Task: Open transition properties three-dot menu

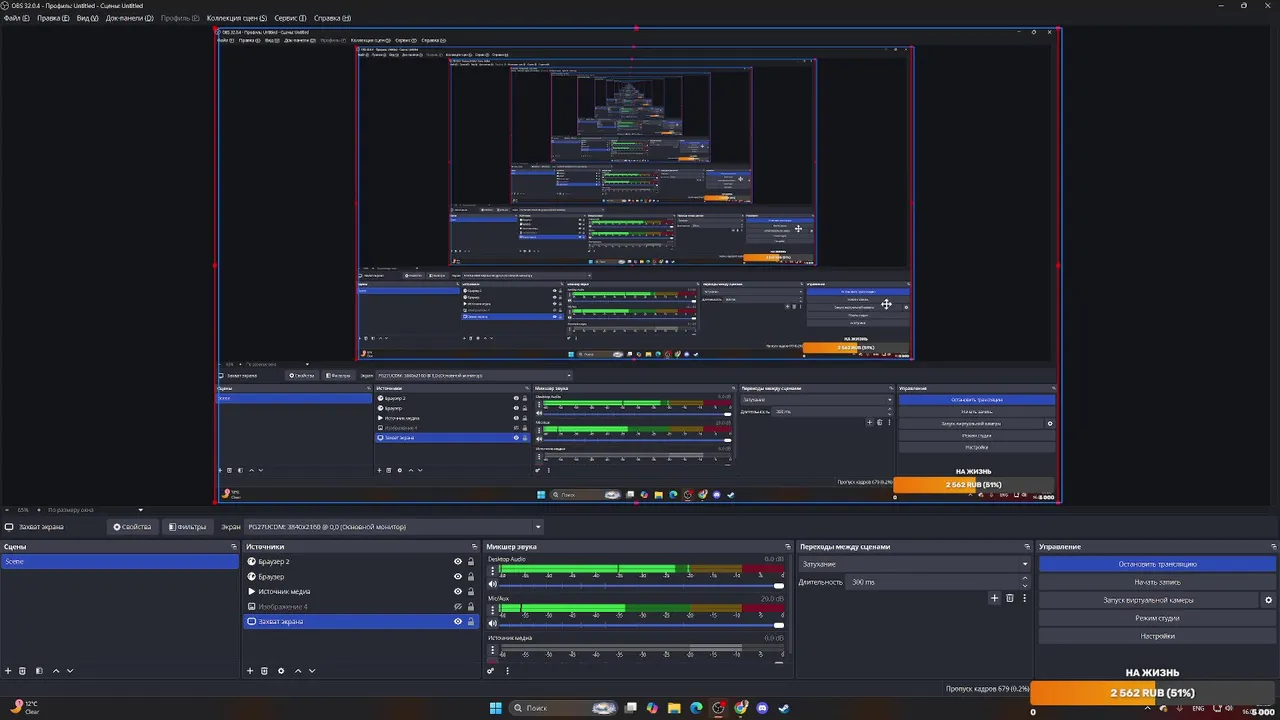Action: pos(1024,598)
